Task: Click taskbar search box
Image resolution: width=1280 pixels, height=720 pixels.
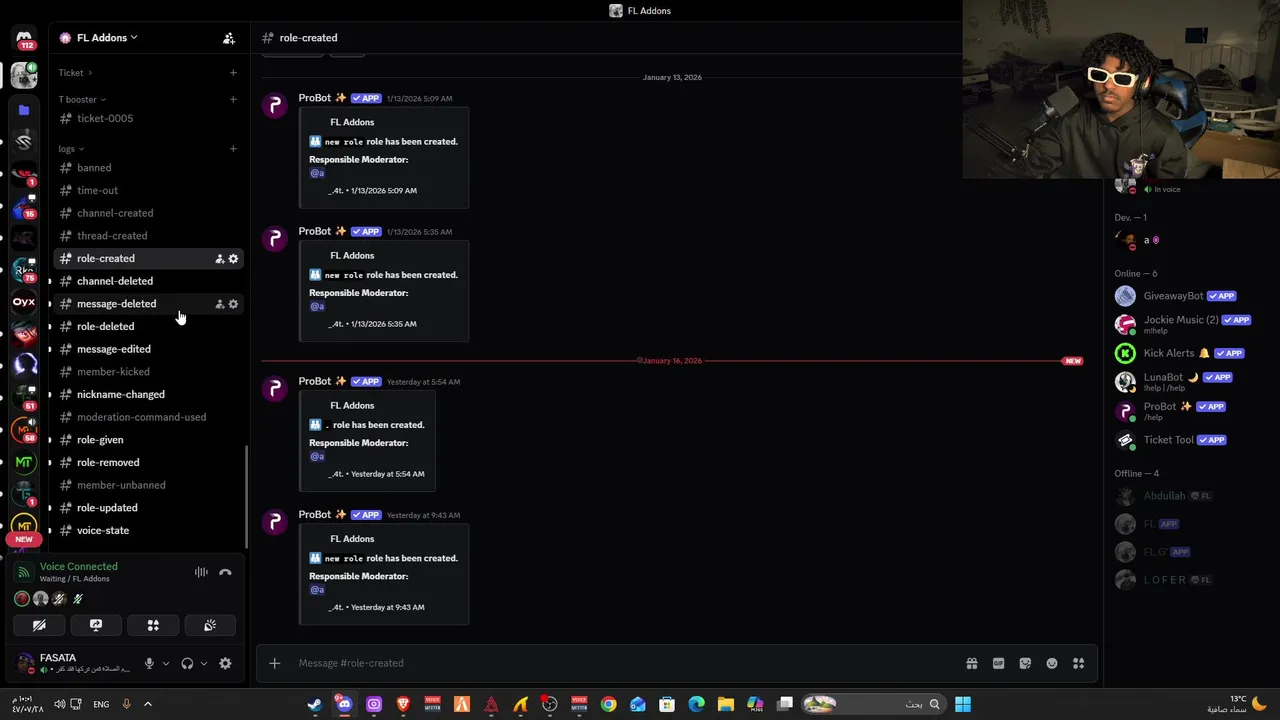Action: coord(874,704)
